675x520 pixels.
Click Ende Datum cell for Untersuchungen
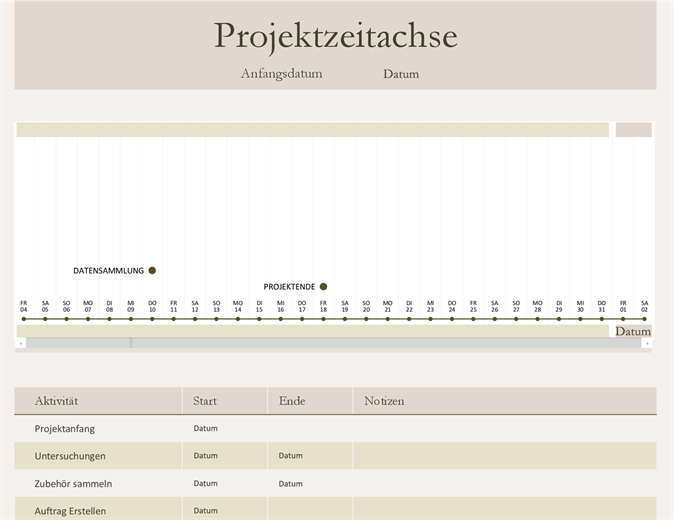[x=310, y=455]
